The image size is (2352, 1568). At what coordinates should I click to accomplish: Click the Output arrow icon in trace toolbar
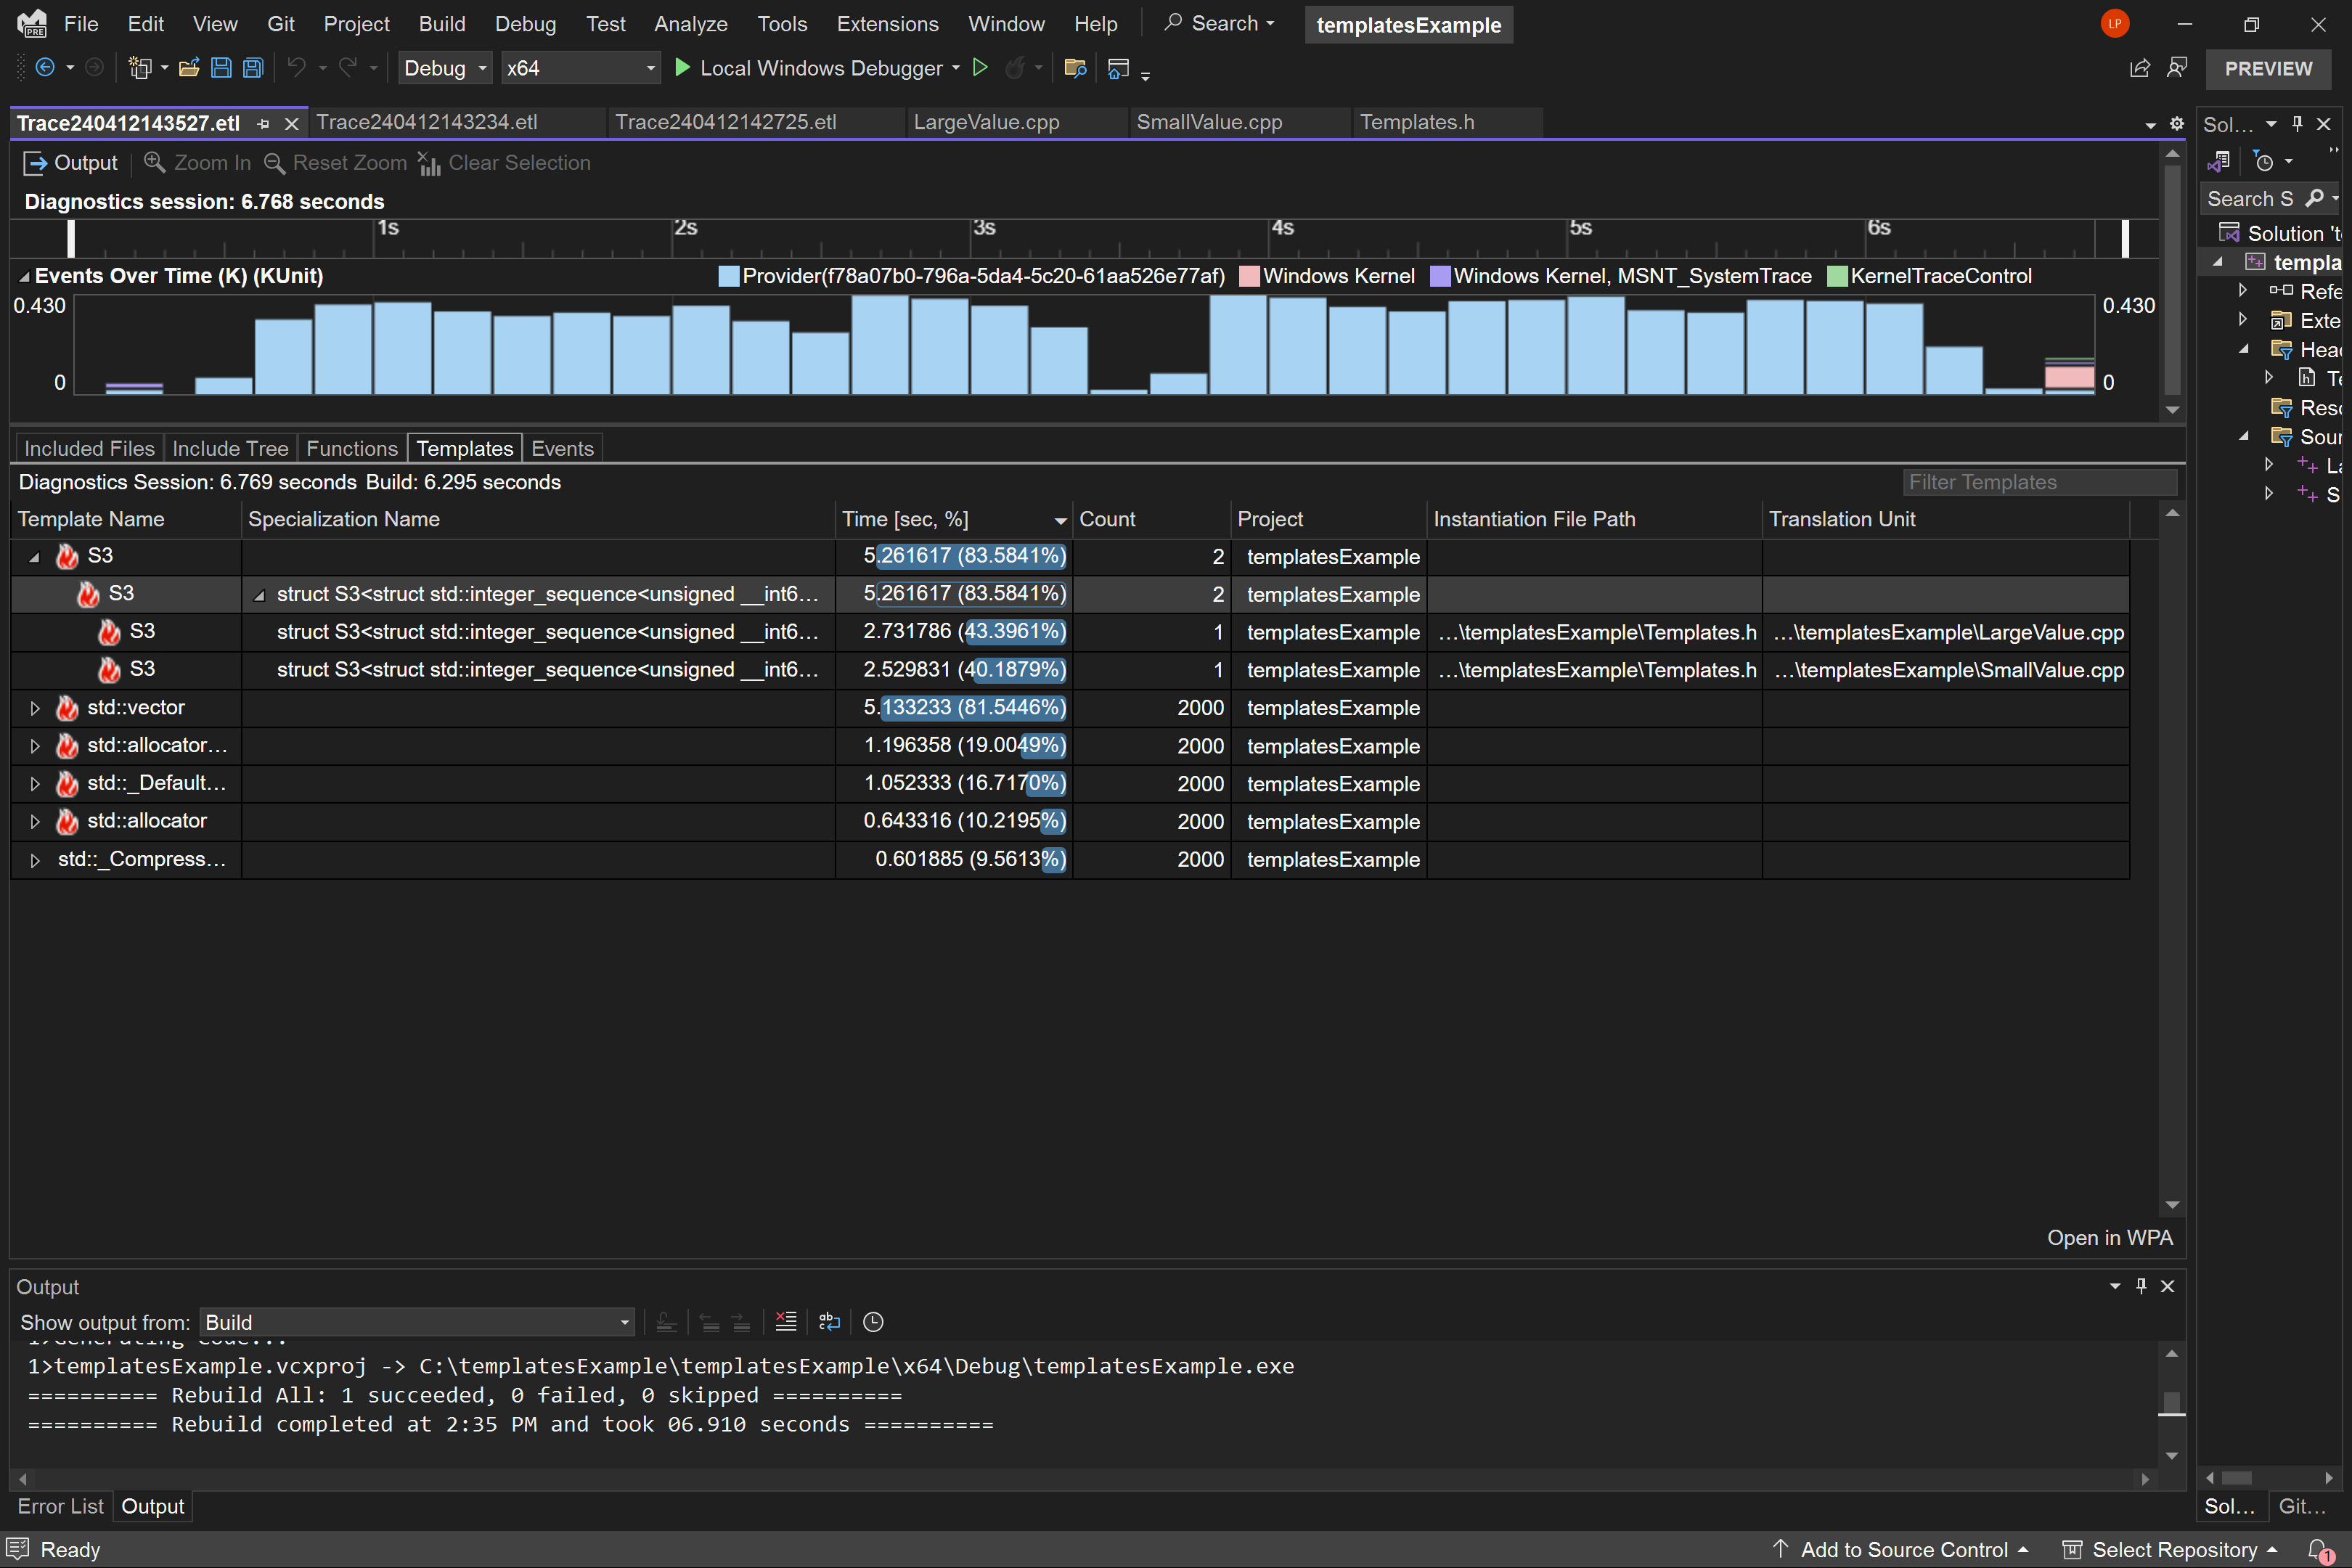pos(35,162)
